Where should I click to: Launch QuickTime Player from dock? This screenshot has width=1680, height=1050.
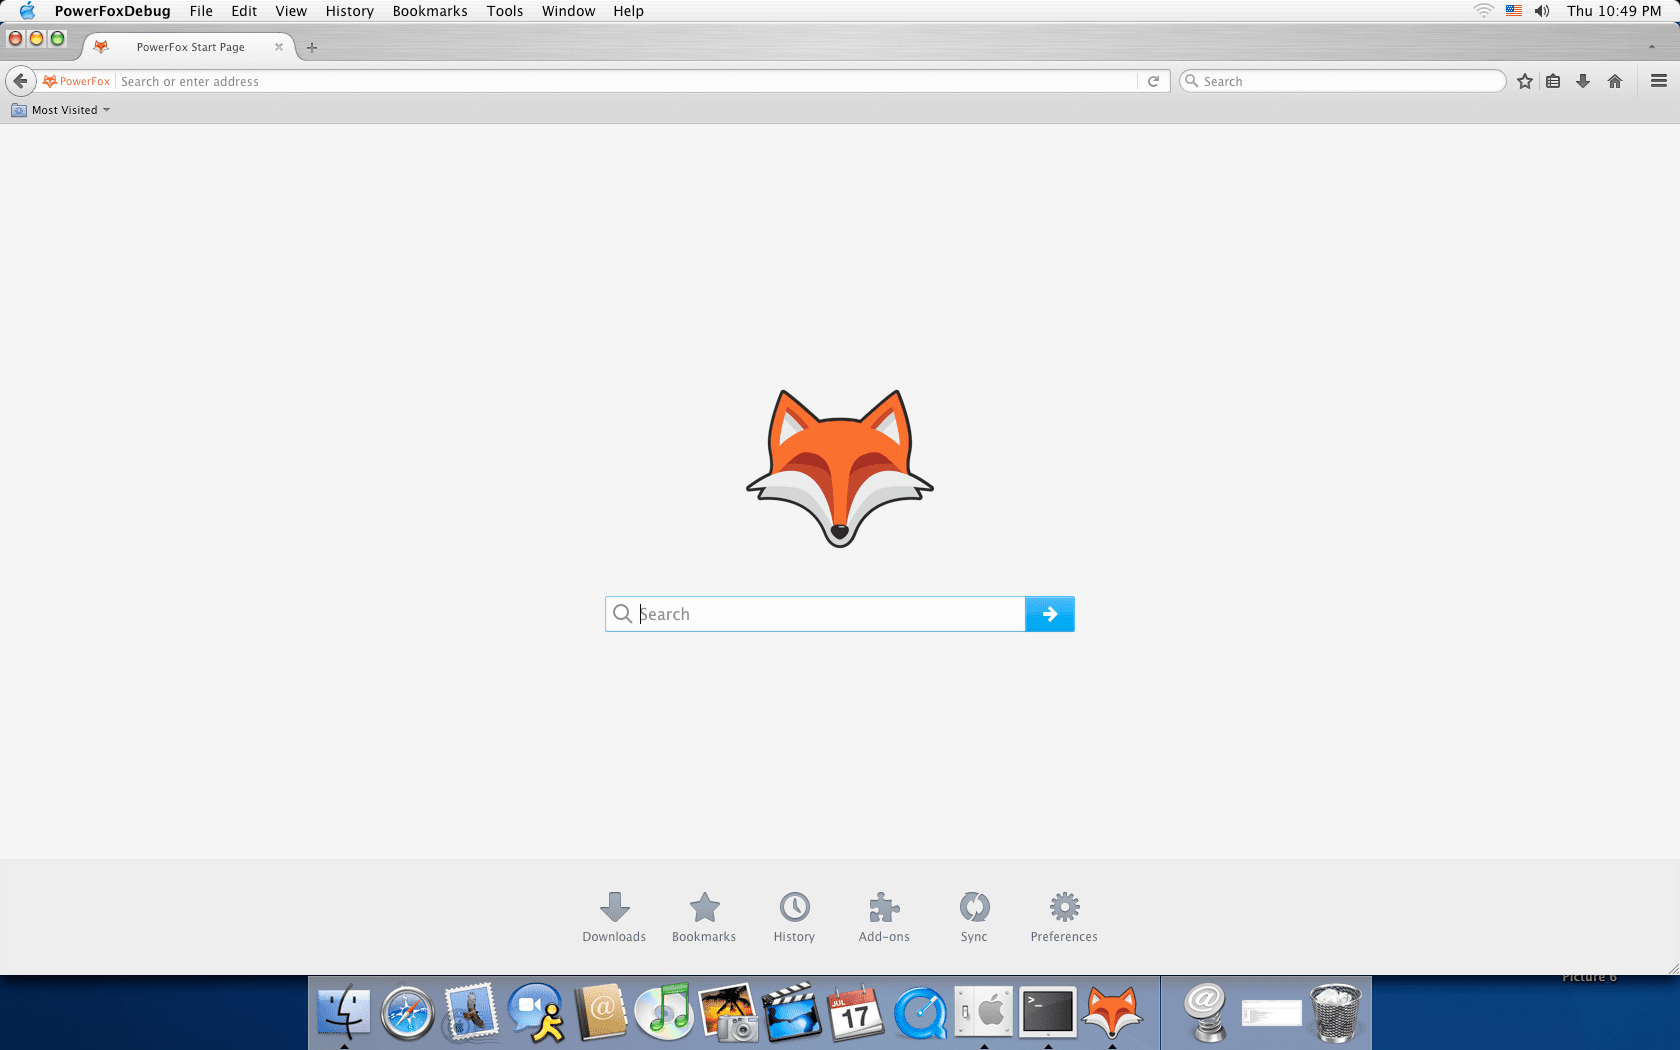pyautogui.click(x=920, y=1014)
